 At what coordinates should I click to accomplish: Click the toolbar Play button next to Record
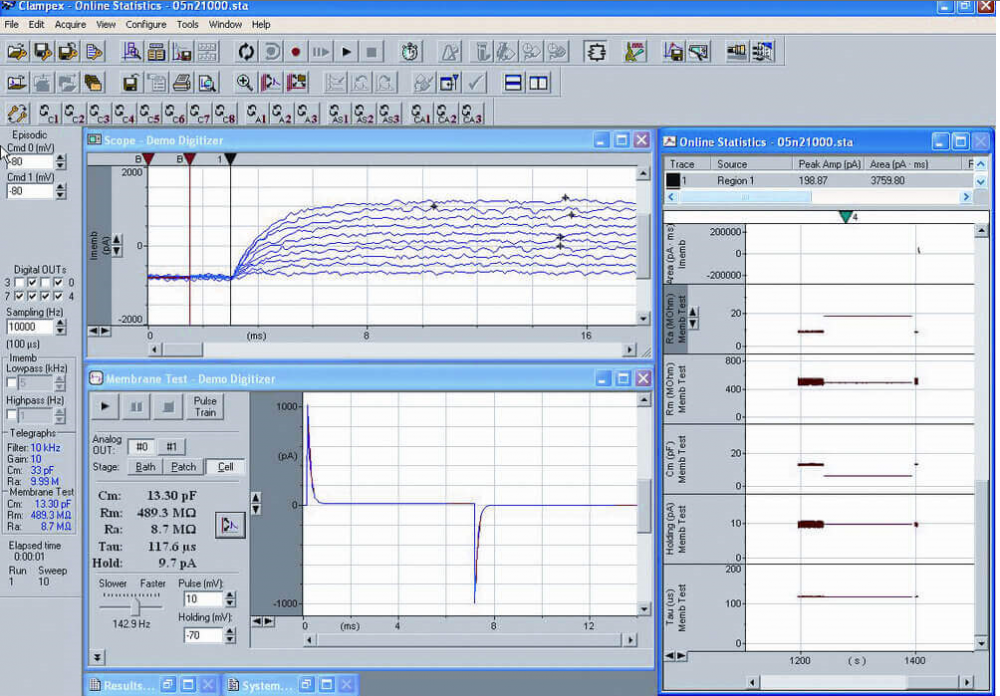tap(346, 51)
